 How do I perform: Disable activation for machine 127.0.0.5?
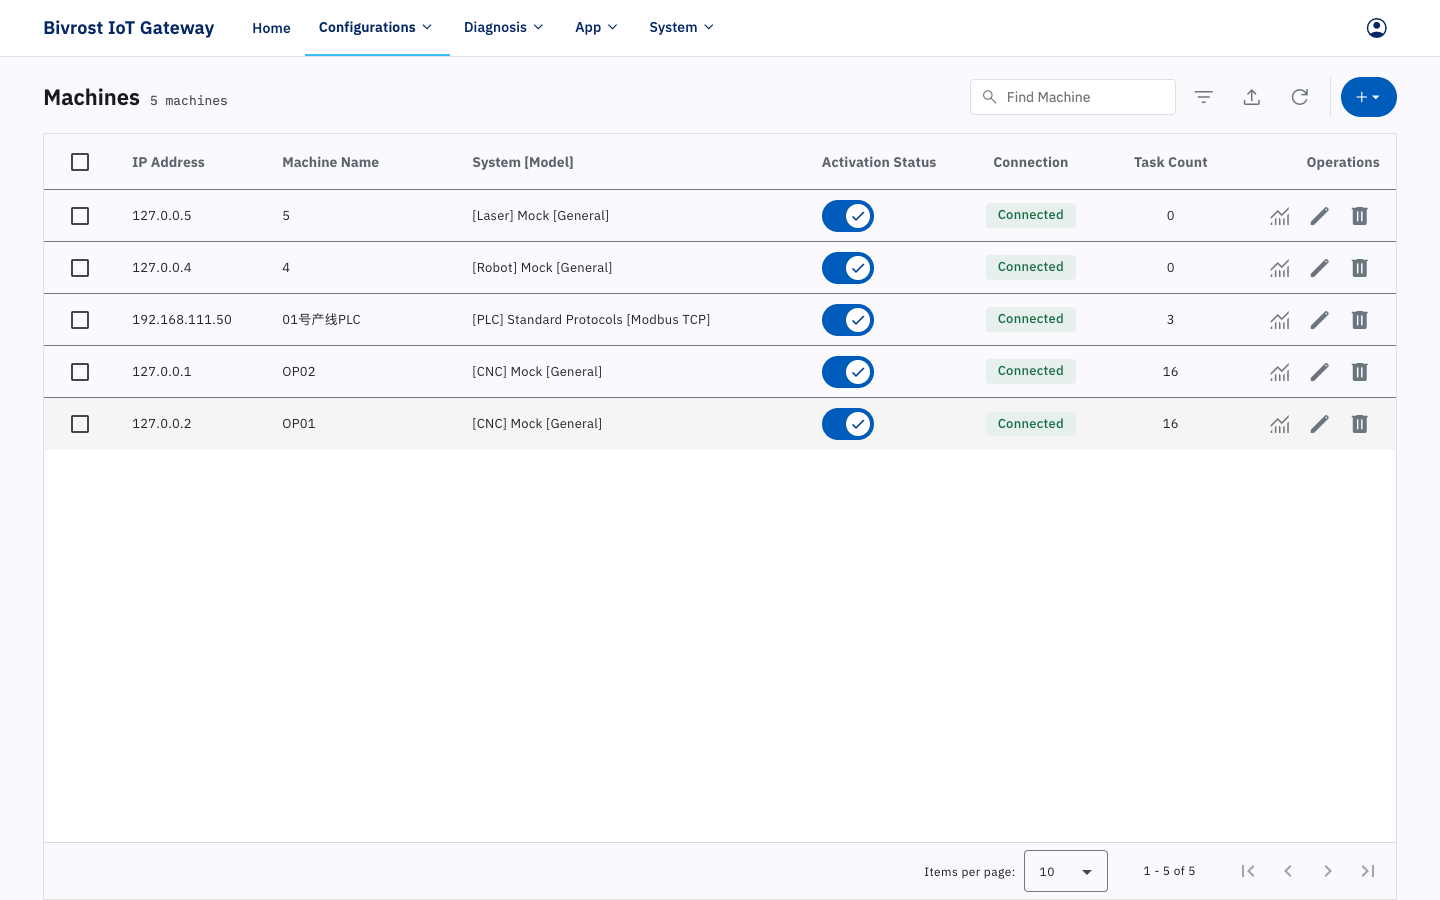848,216
